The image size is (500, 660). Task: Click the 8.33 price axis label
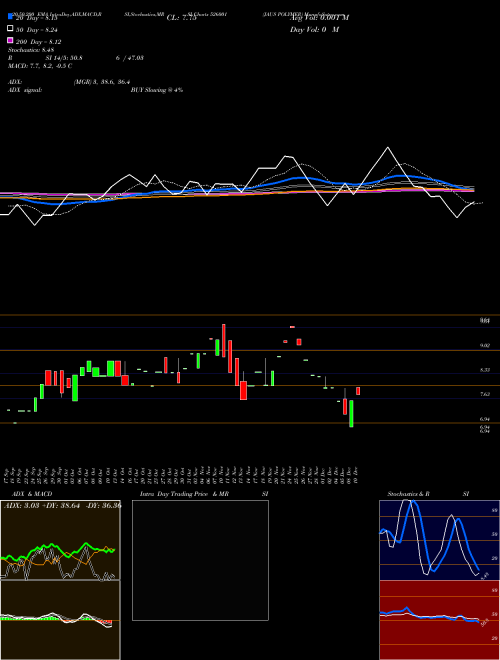pos(484,370)
